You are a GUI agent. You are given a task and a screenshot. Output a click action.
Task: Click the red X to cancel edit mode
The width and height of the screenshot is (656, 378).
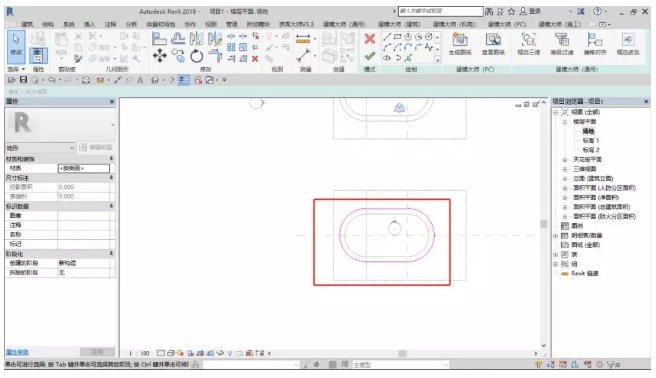click(369, 39)
